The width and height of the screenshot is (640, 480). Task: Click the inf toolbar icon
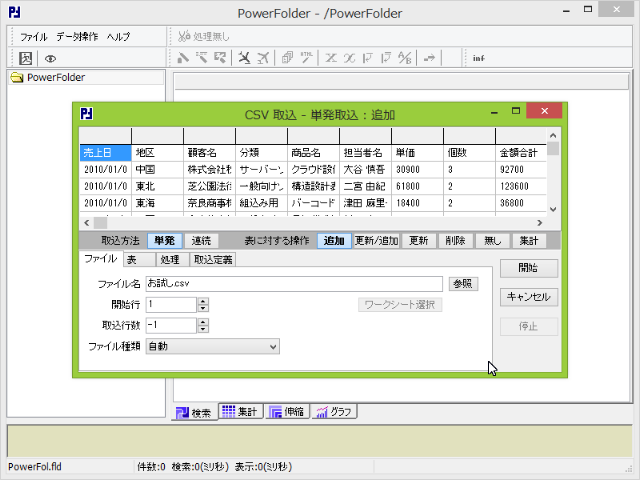pyautogui.click(x=478, y=58)
